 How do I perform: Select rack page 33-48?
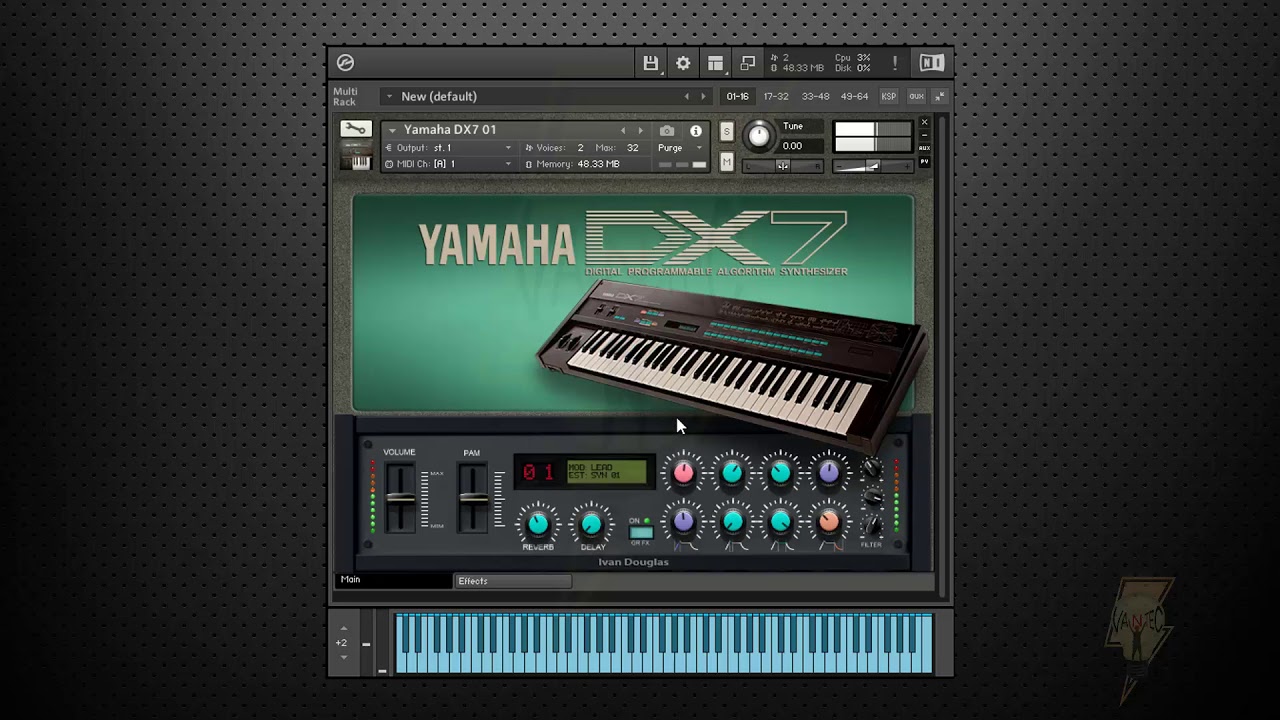point(815,97)
